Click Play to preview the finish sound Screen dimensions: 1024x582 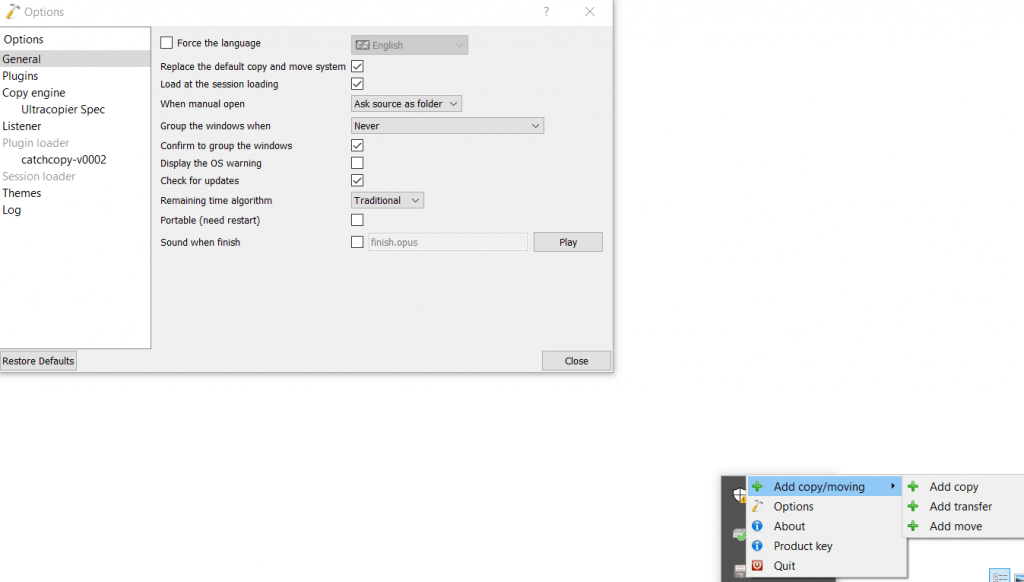point(568,242)
